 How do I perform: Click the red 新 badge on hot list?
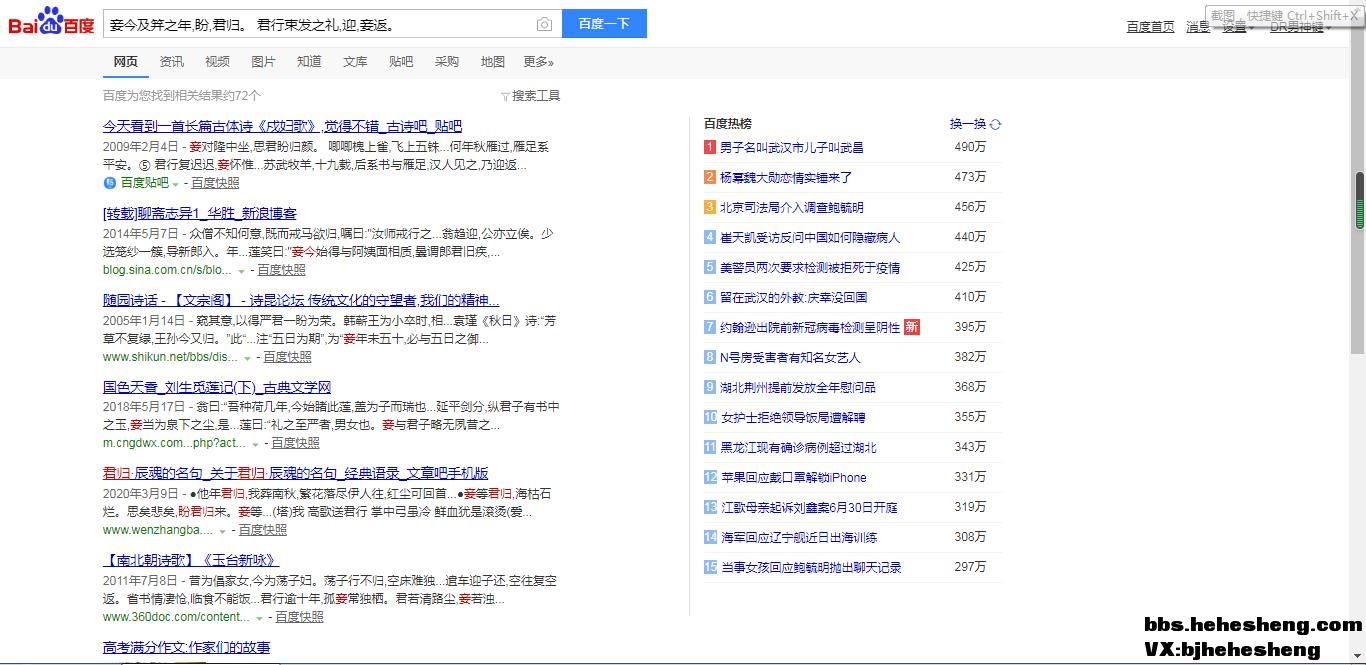click(x=911, y=327)
